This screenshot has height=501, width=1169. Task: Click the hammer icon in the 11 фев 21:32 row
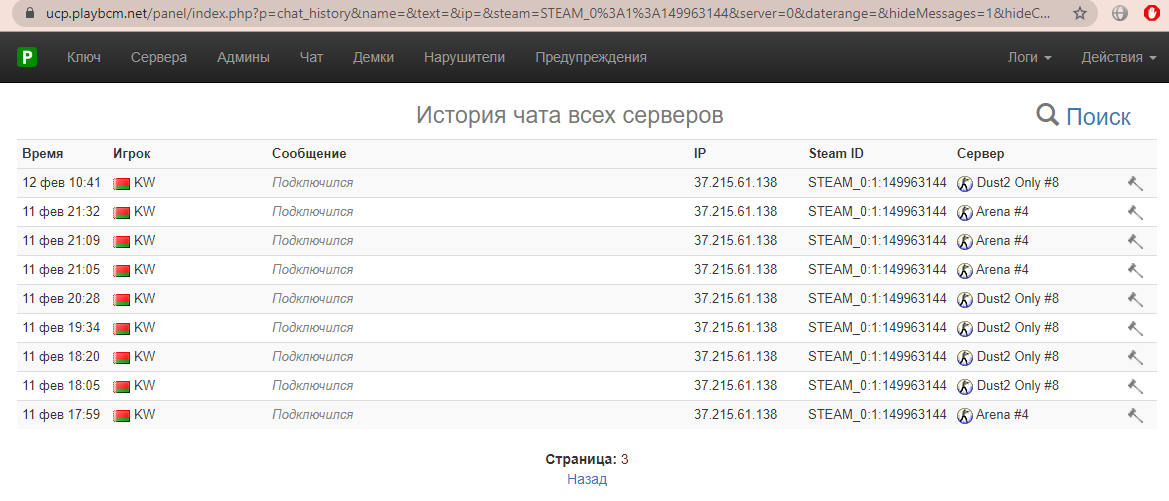click(1134, 212)
